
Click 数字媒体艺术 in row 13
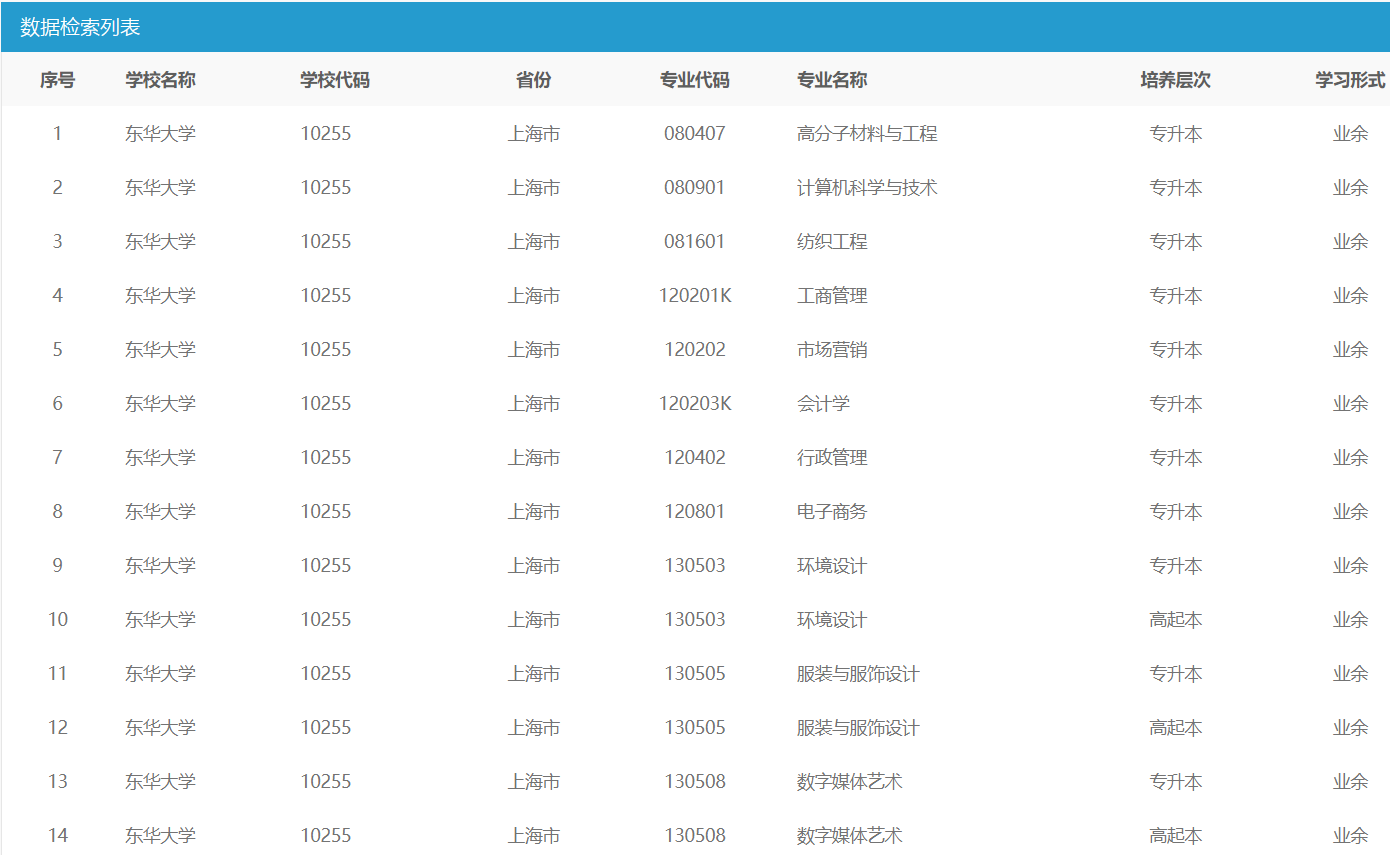pos(850,782)
